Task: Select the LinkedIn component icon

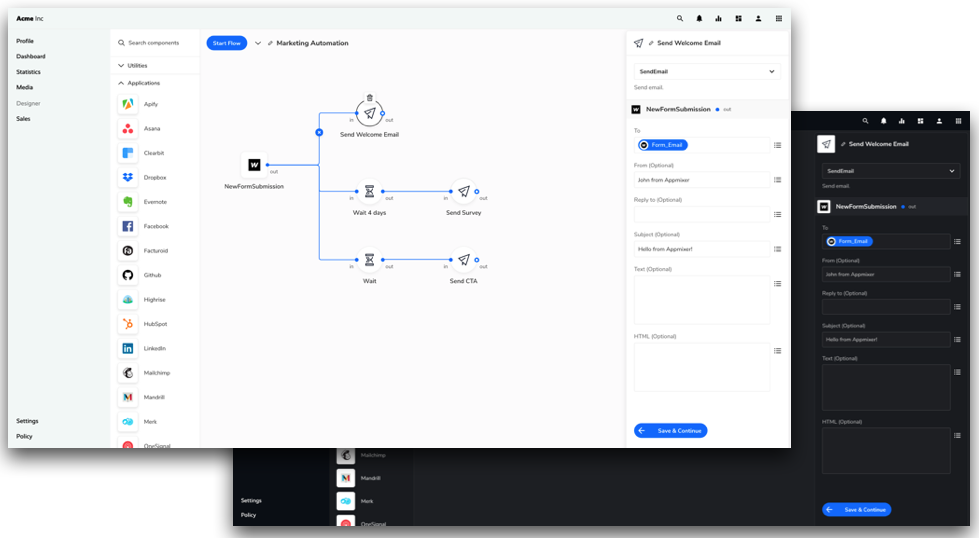Action: click(x=128, y=348)
